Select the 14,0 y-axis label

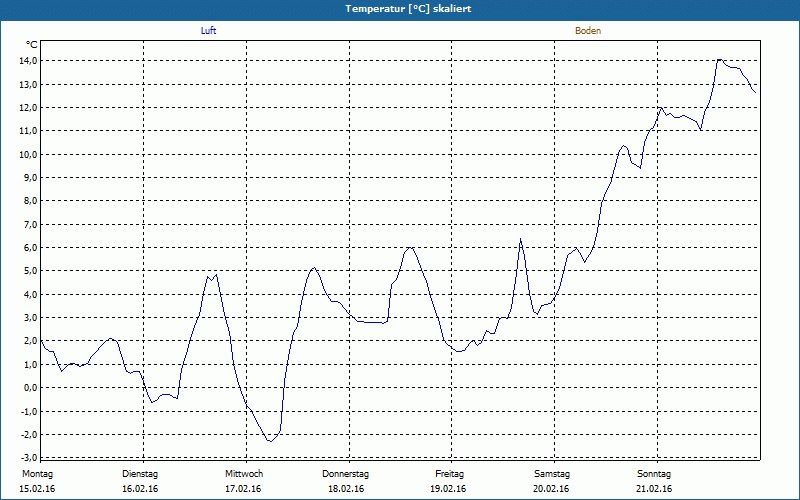pyautogui.click(x=29, y=61)
